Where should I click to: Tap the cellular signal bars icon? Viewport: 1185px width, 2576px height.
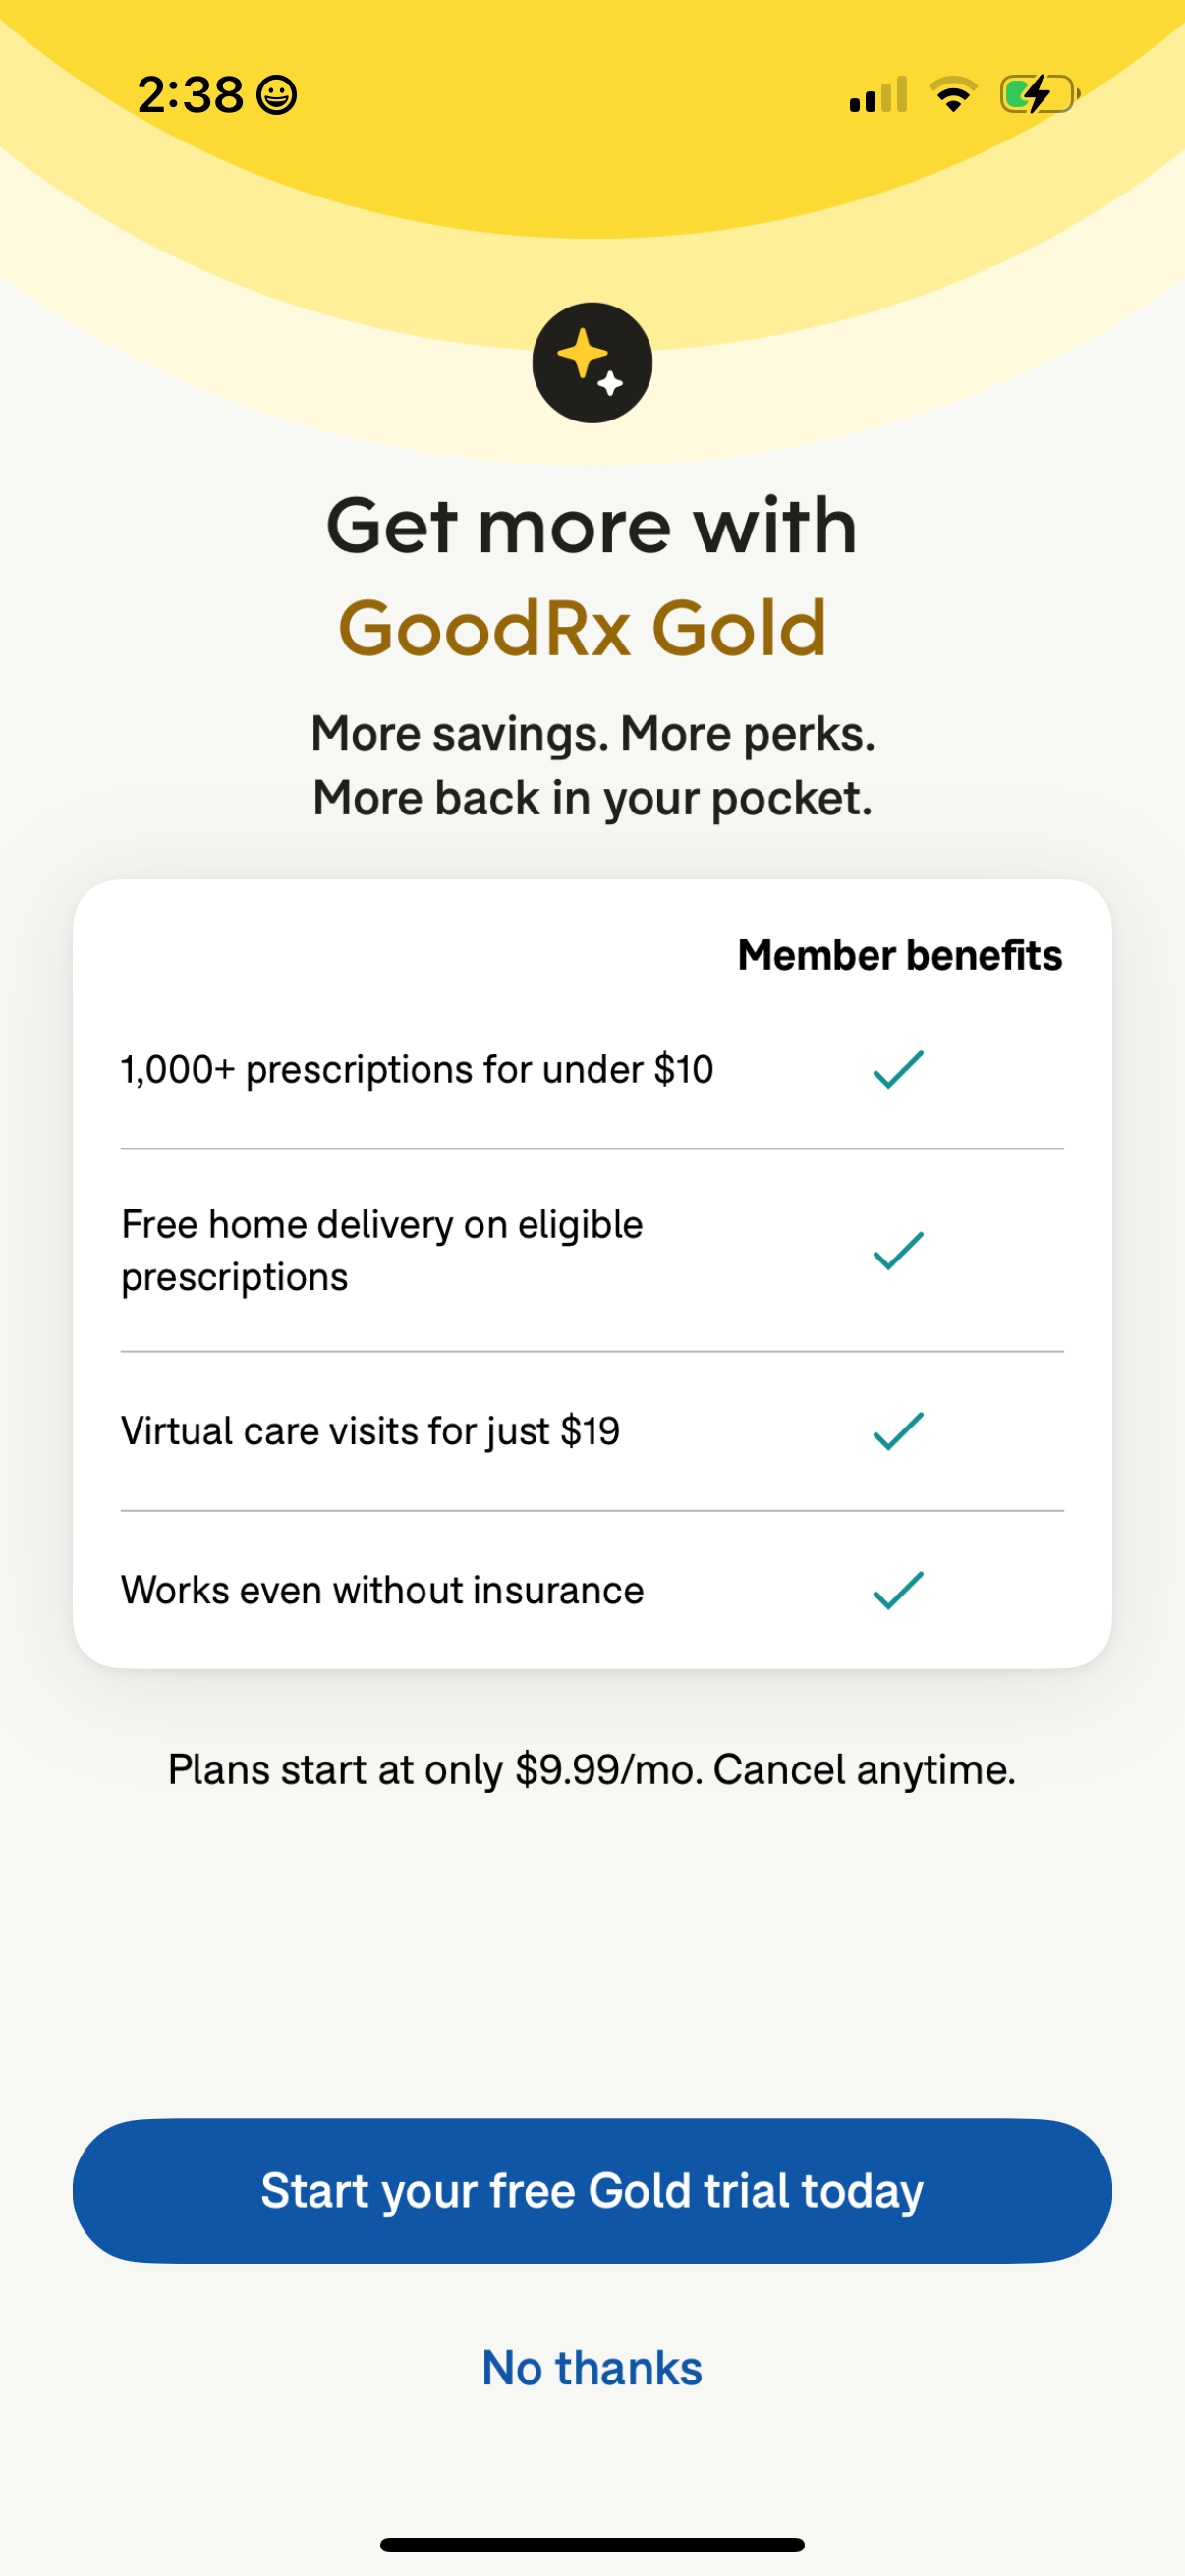pyautogui.click(x=877, y=96)
